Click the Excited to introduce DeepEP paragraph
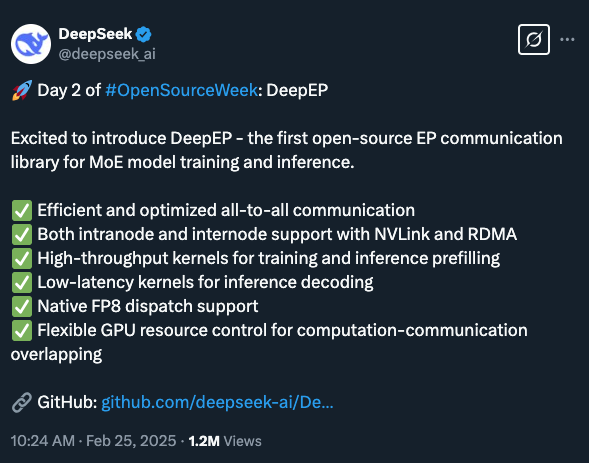 coord(287,150)
